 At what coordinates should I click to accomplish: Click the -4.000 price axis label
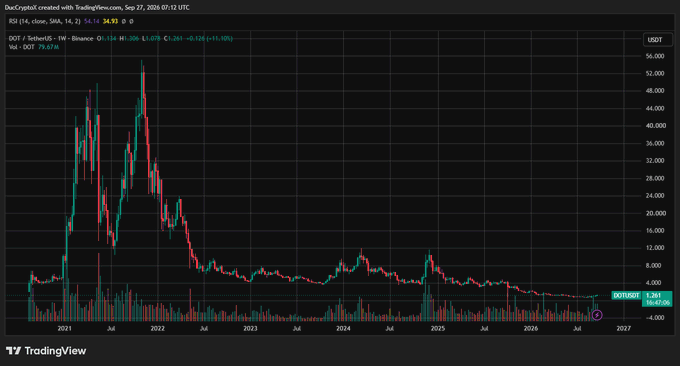pos(654,317)
